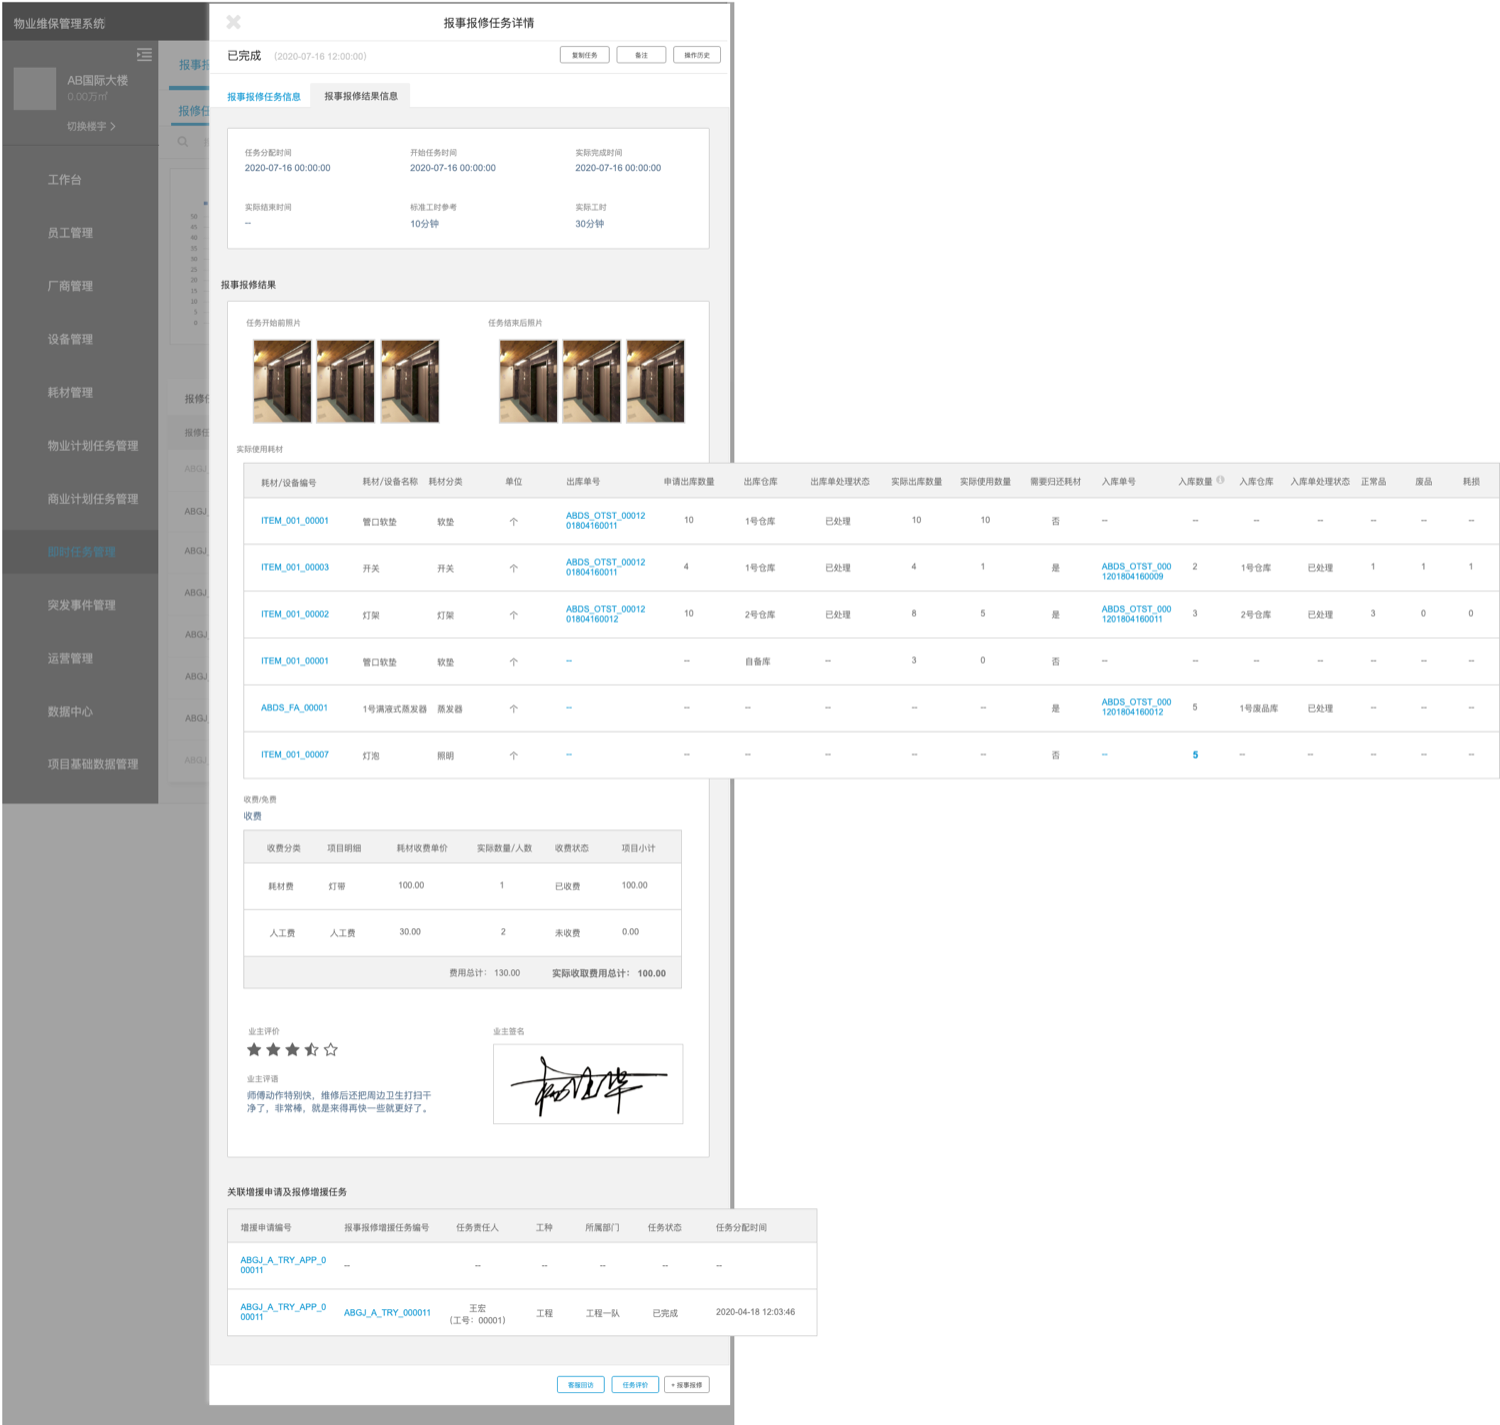Open inbound order ABDS_OTST_0001201804160012

pos(1136,707)
